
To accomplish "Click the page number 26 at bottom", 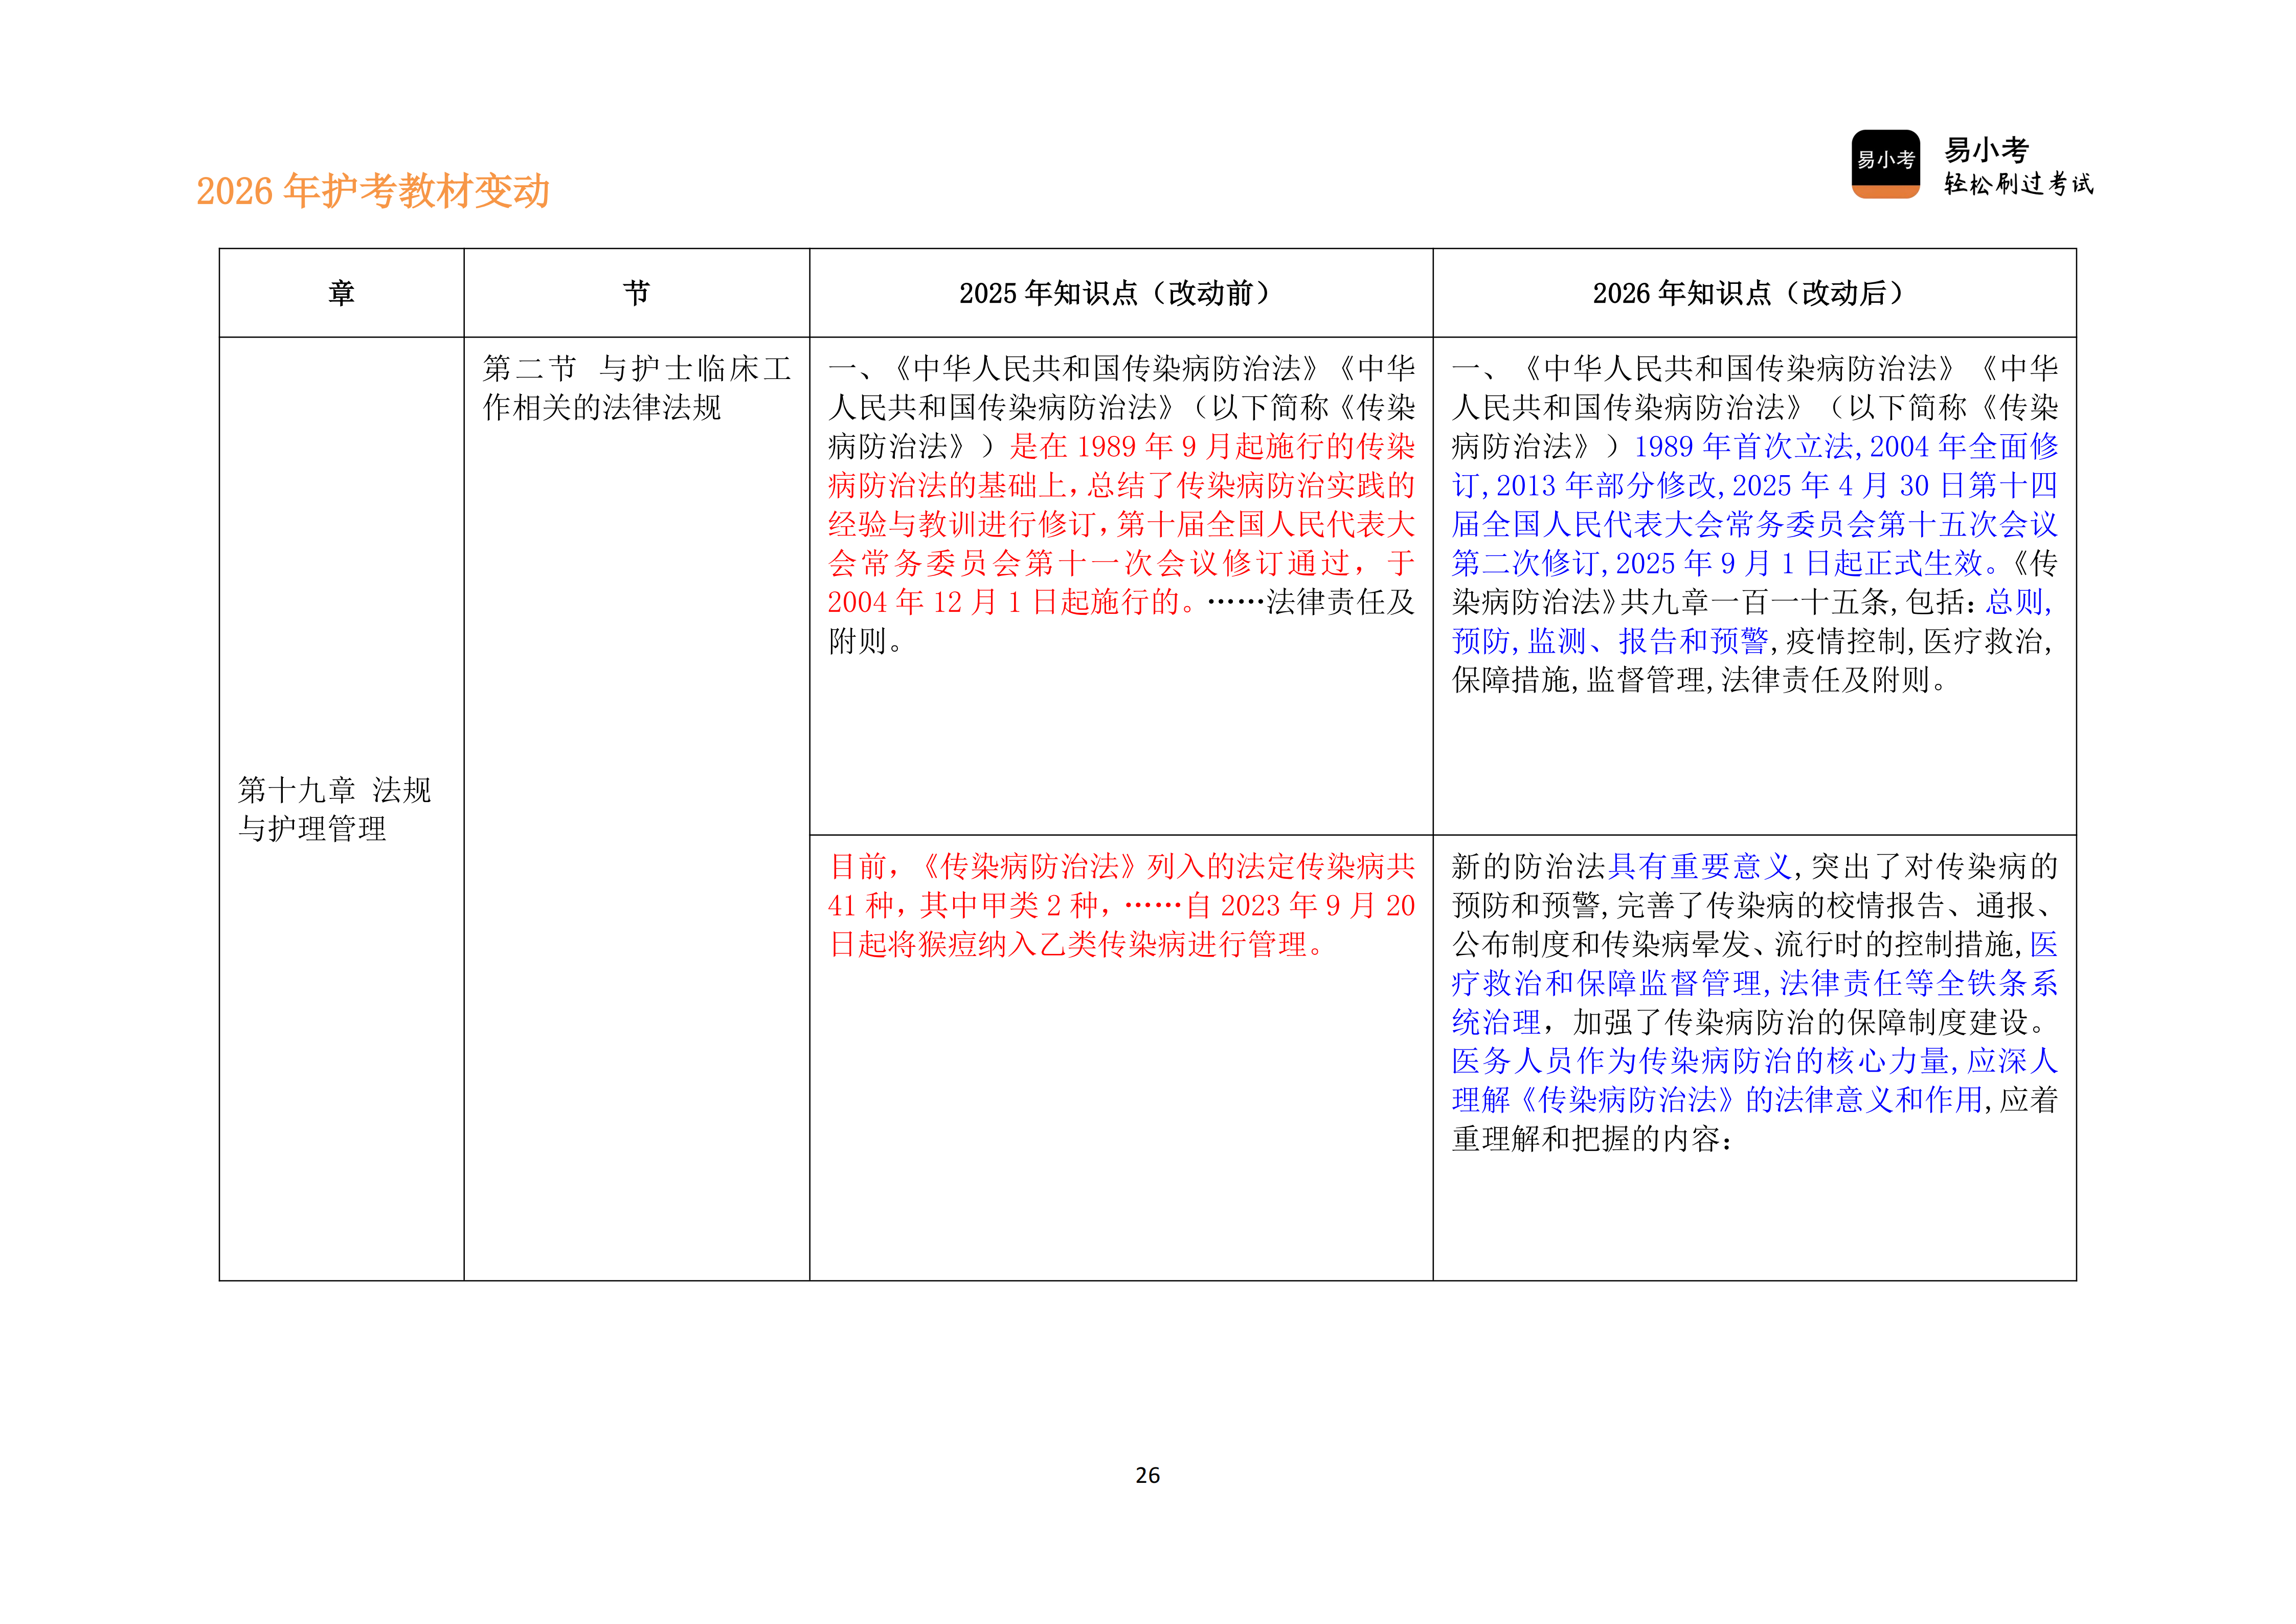I will point(1148,1474).
